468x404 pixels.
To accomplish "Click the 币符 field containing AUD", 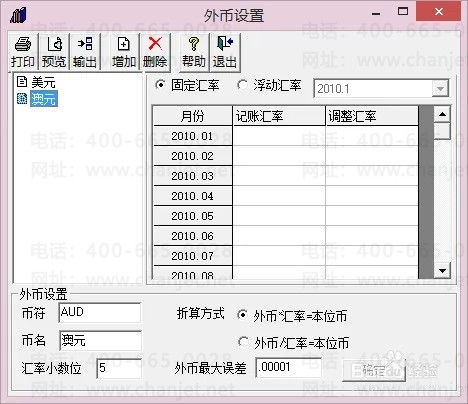I will pos(100,313).
